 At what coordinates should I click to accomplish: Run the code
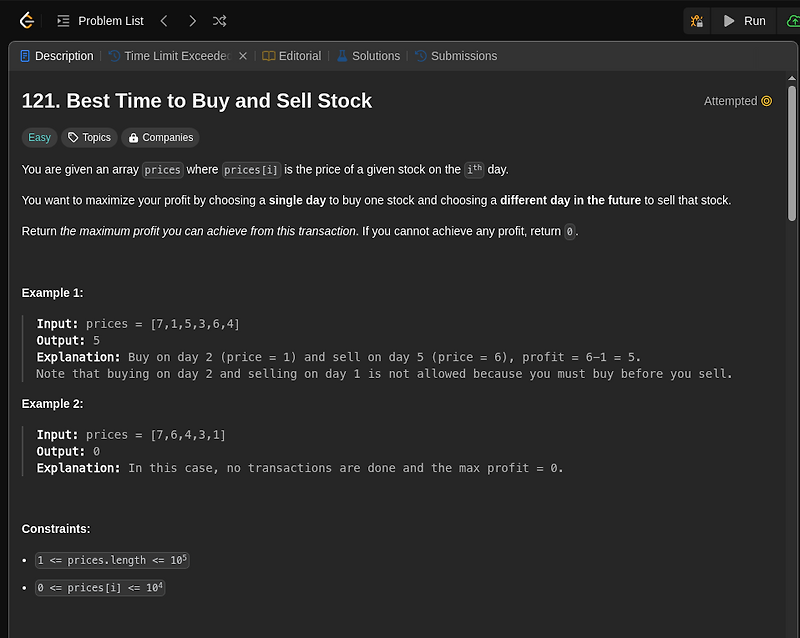745,21
